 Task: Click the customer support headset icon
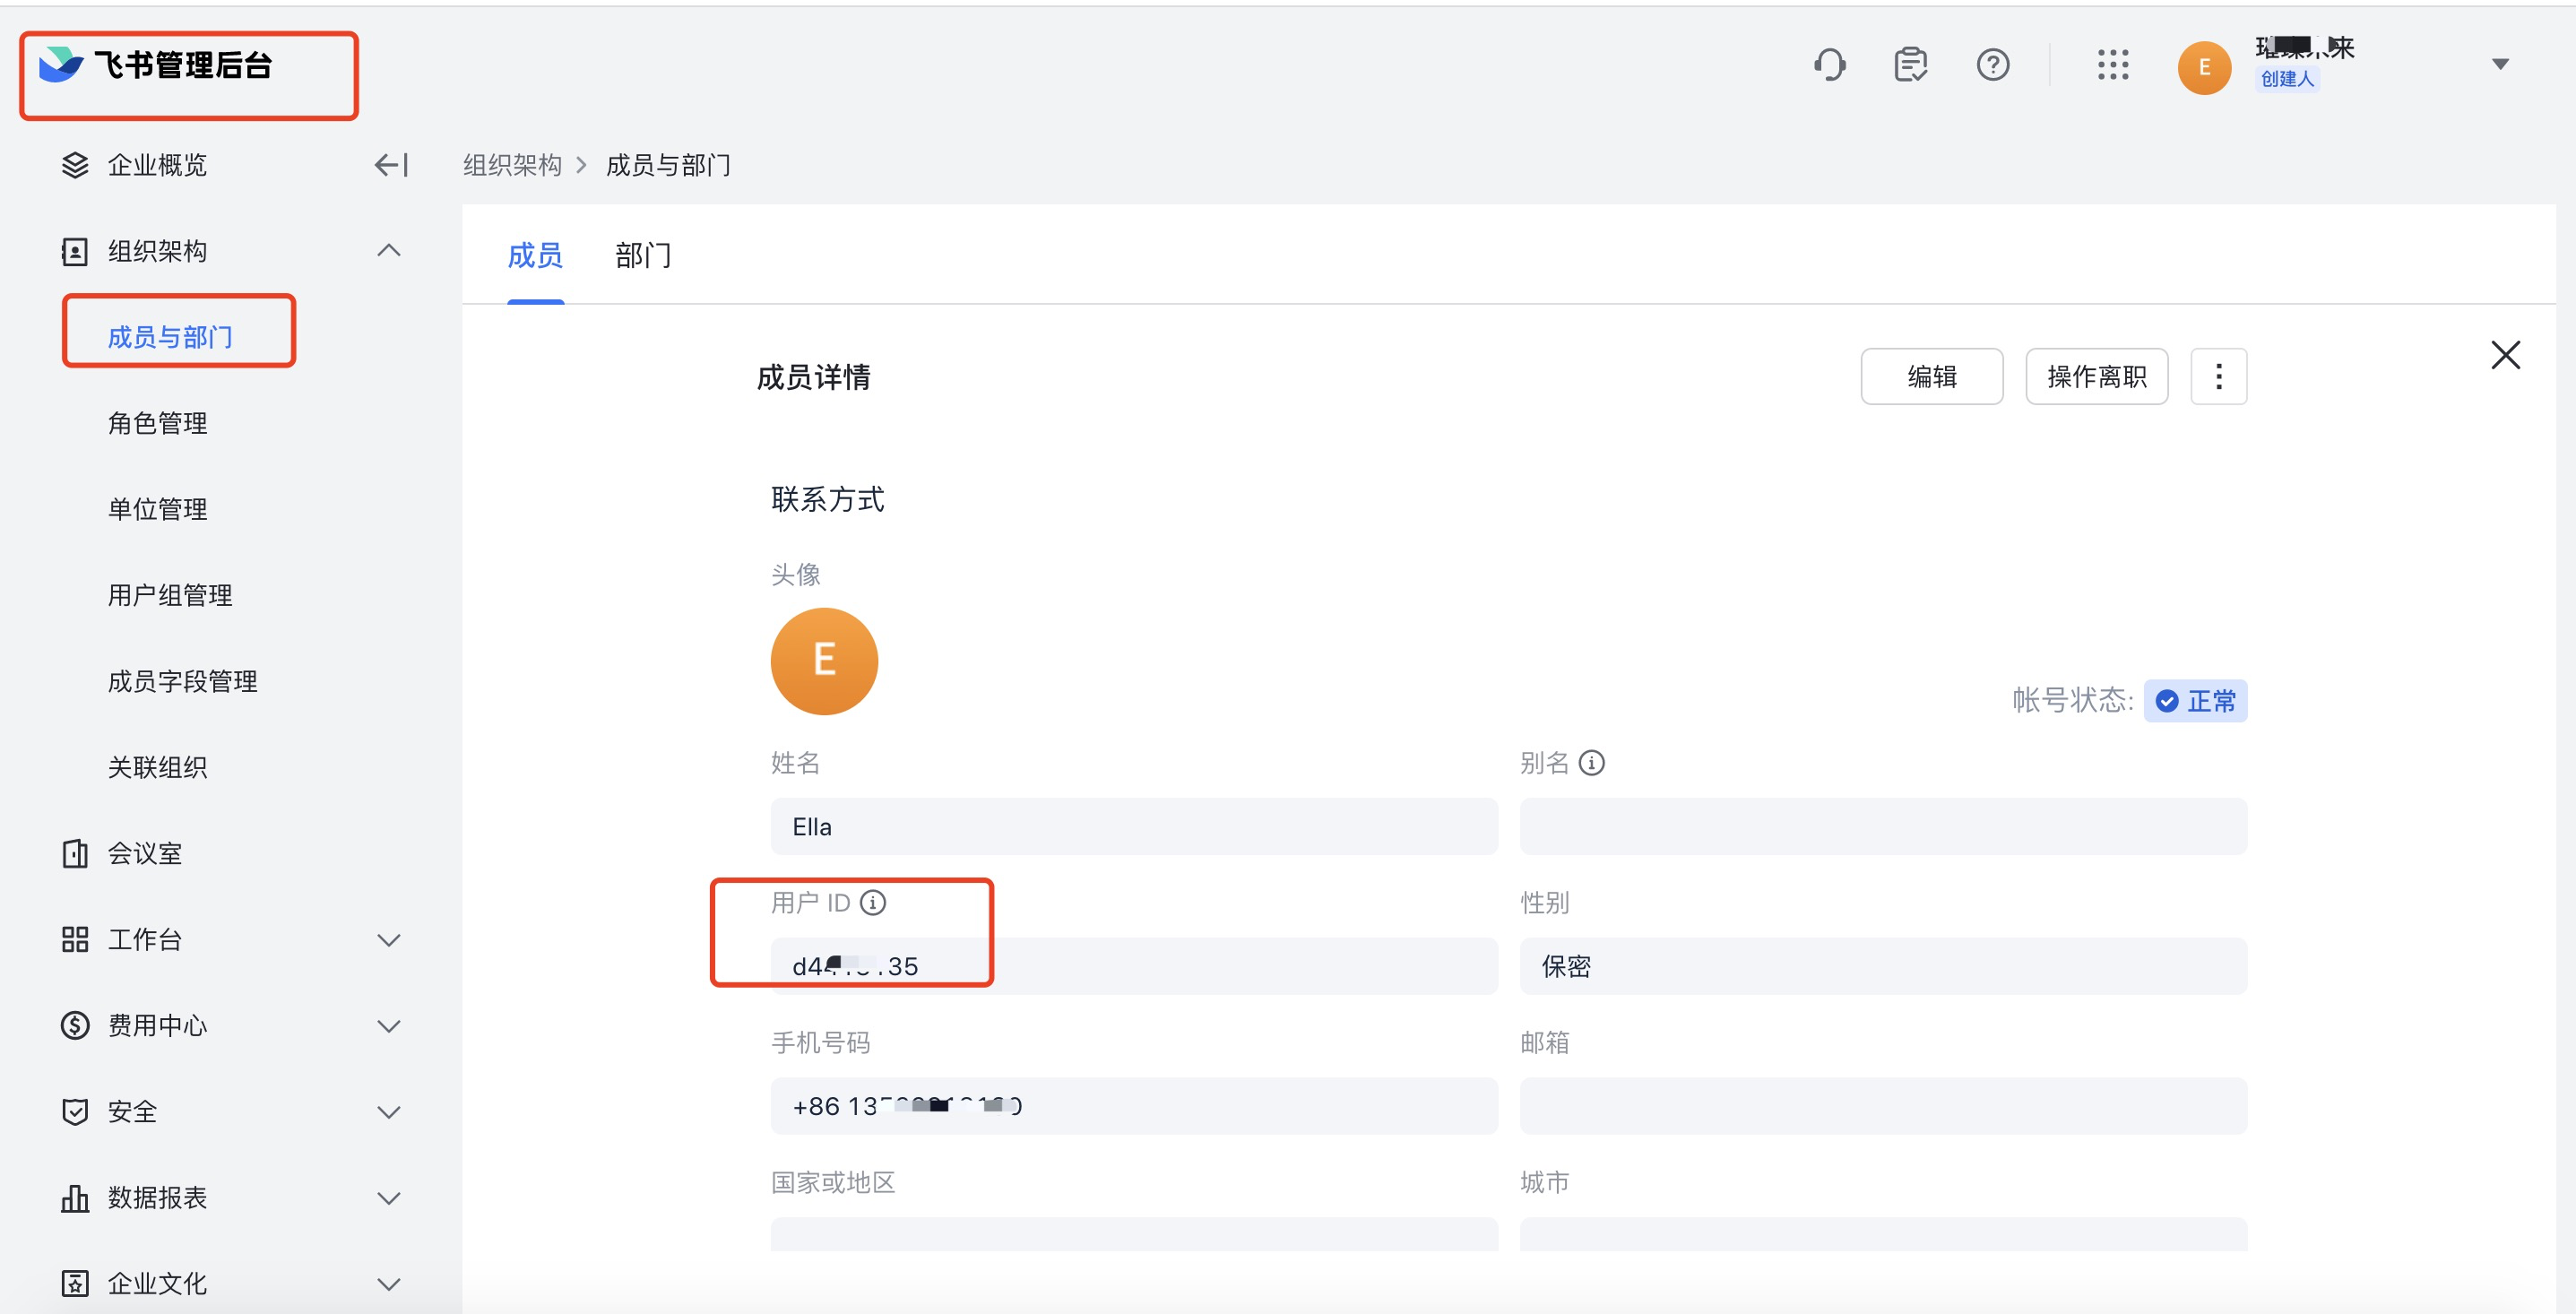(x=1829, y=65)
